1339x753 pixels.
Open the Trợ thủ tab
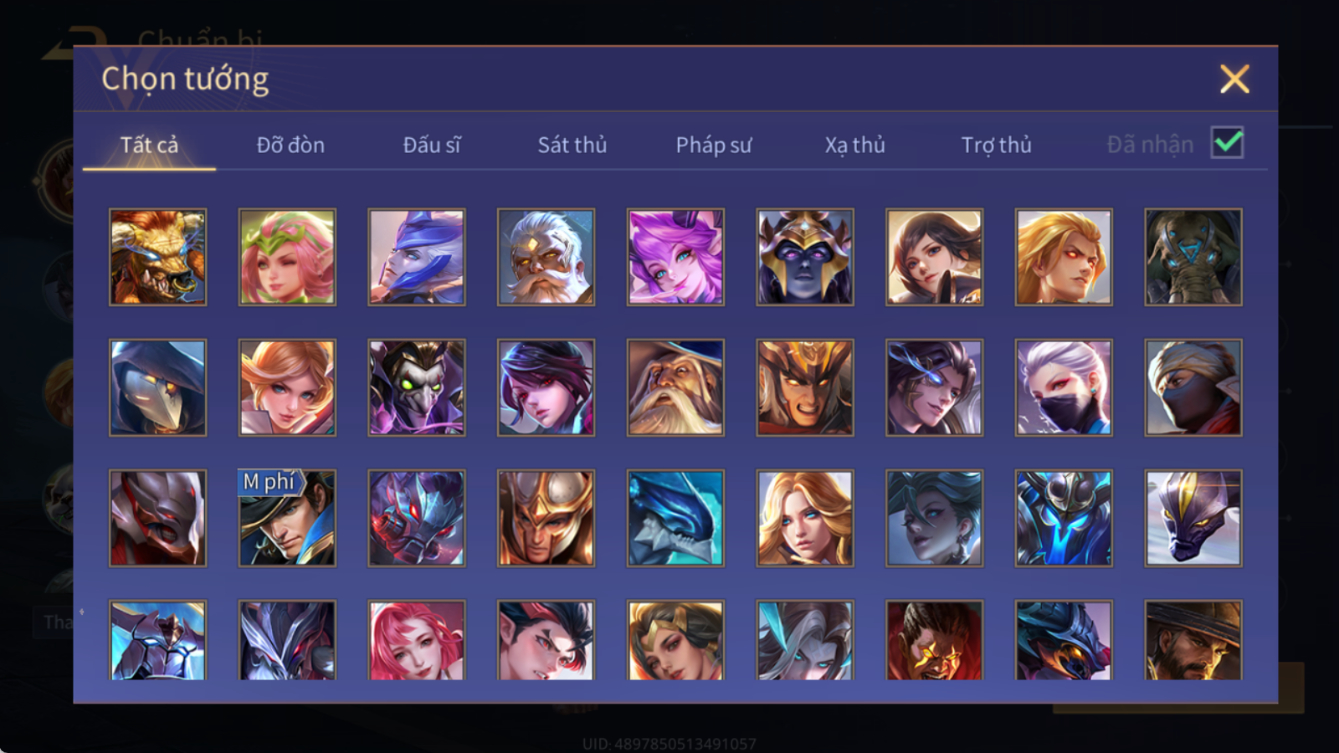[996, 145]
